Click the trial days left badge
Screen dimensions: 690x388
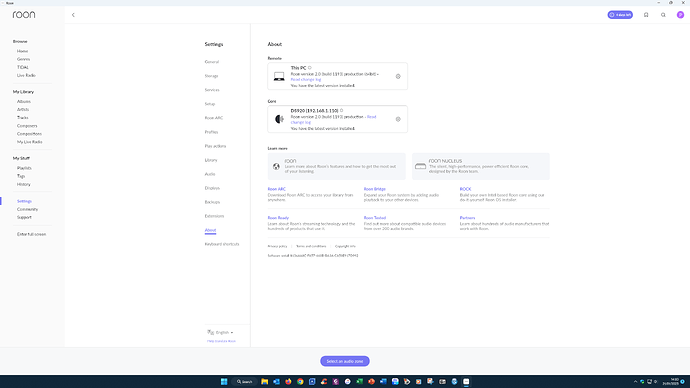point(620,15)
